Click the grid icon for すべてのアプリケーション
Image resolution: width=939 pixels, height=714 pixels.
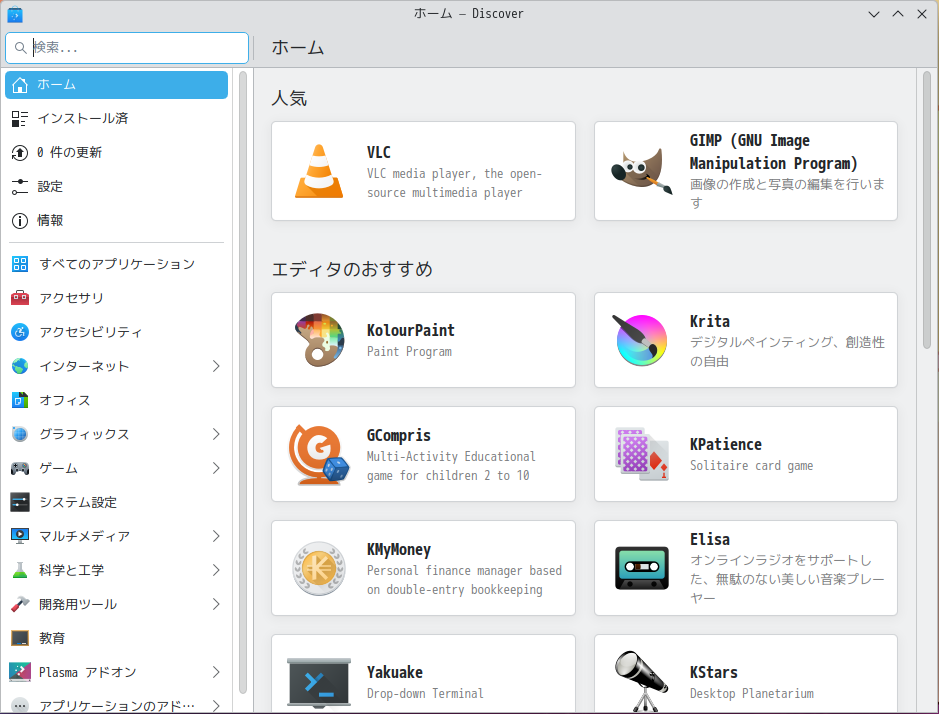click(x=20, y=264)
